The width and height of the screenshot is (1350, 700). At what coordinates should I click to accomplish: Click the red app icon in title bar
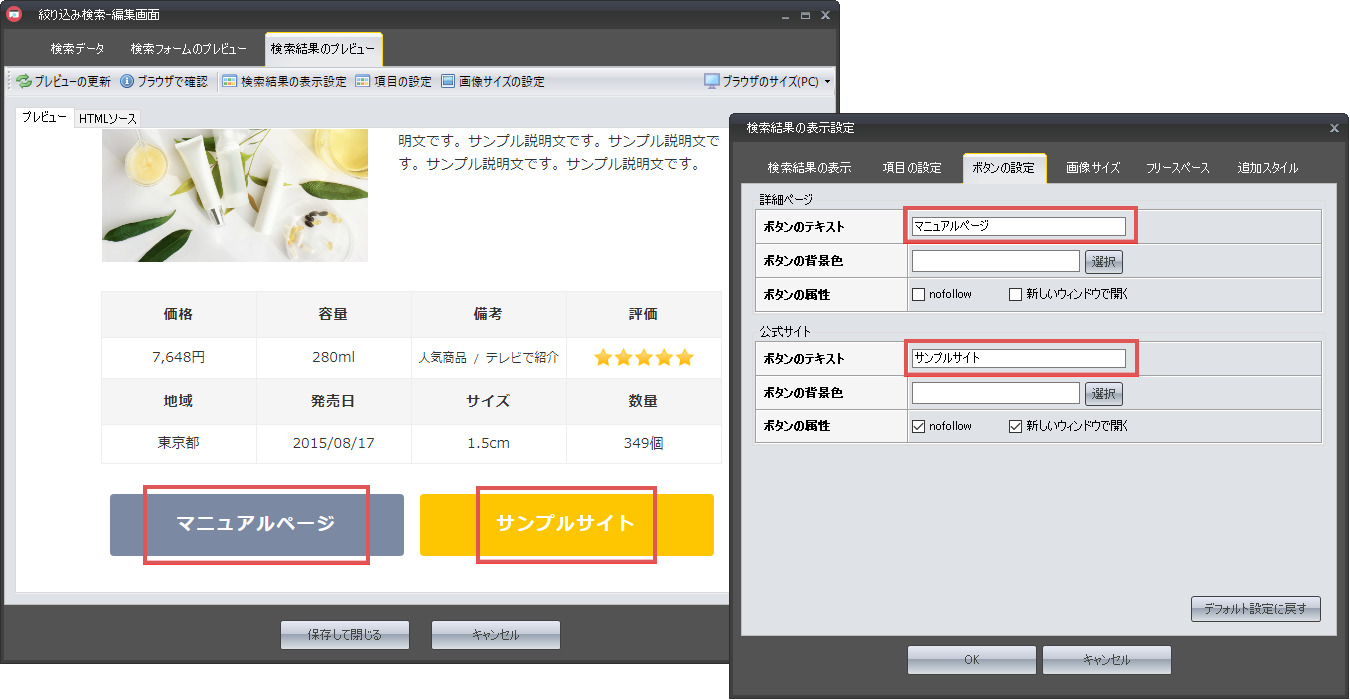(x=15, y=15)
